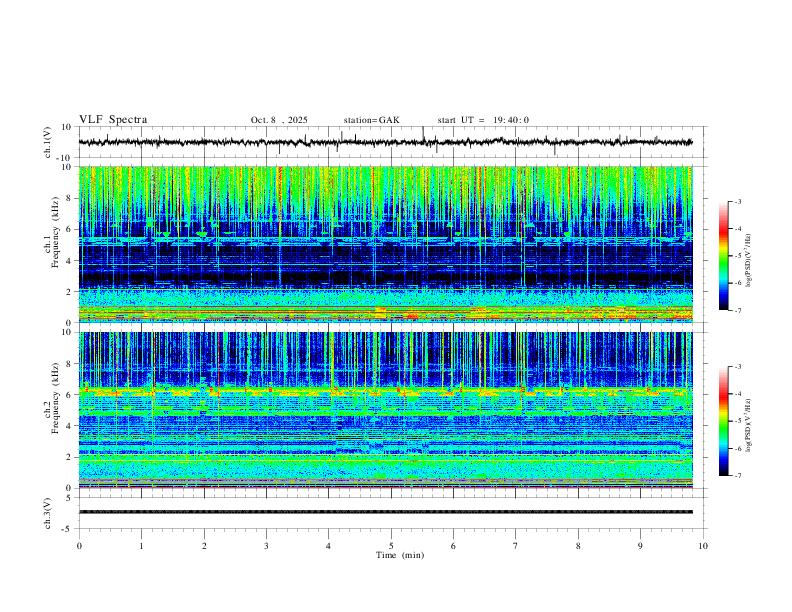Screen dimensions: 792x612
Task: Click time axis tick label "9"
Action: [640, 546]
